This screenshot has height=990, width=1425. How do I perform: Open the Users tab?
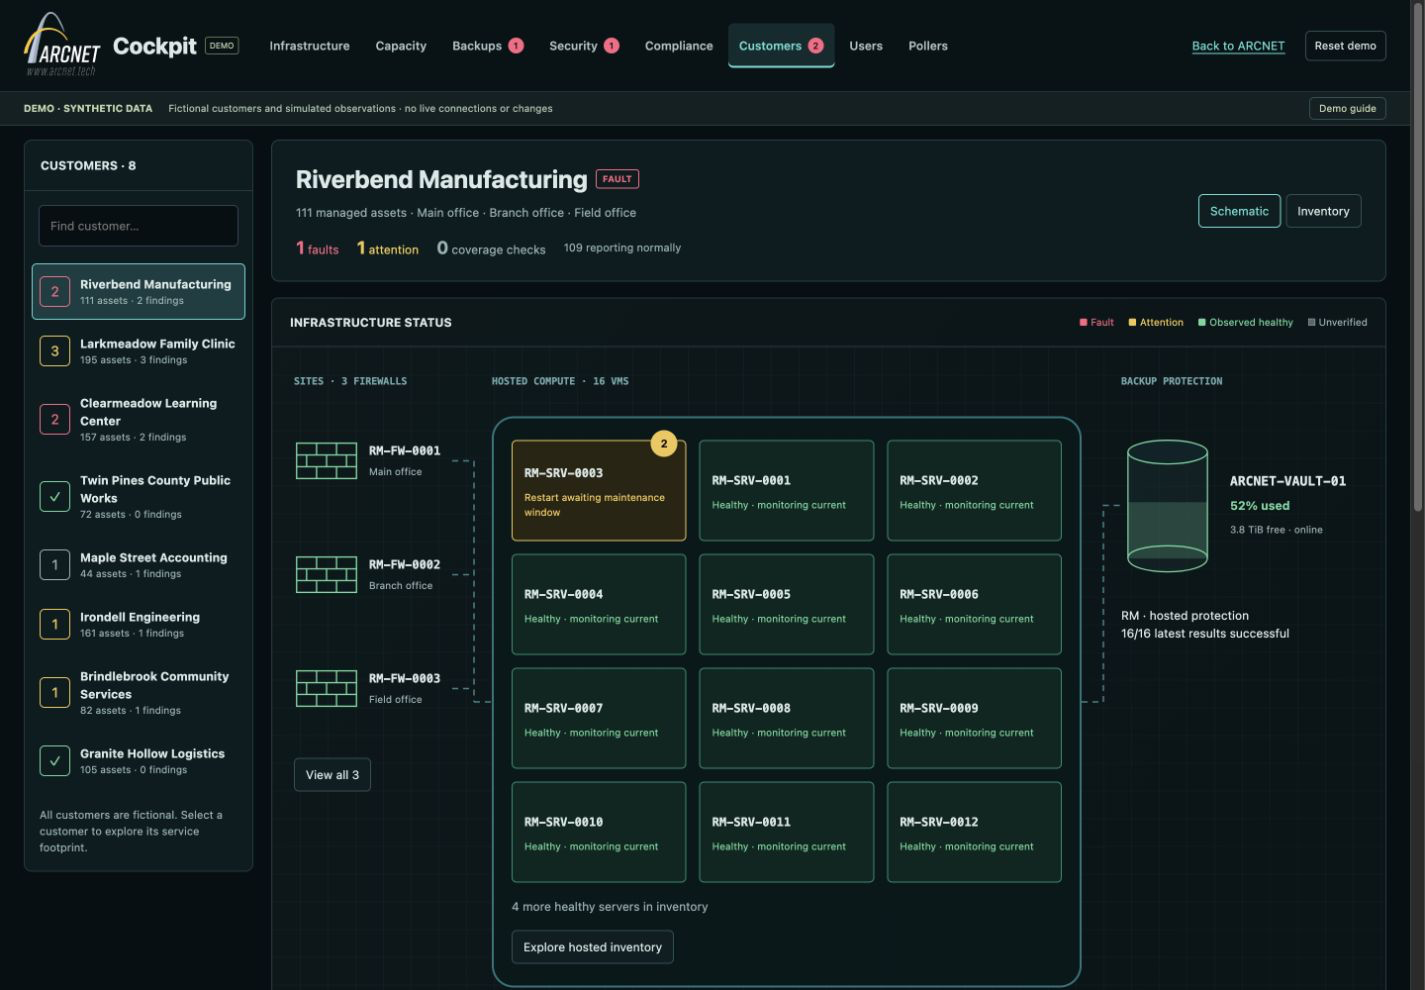coord(866,46)
